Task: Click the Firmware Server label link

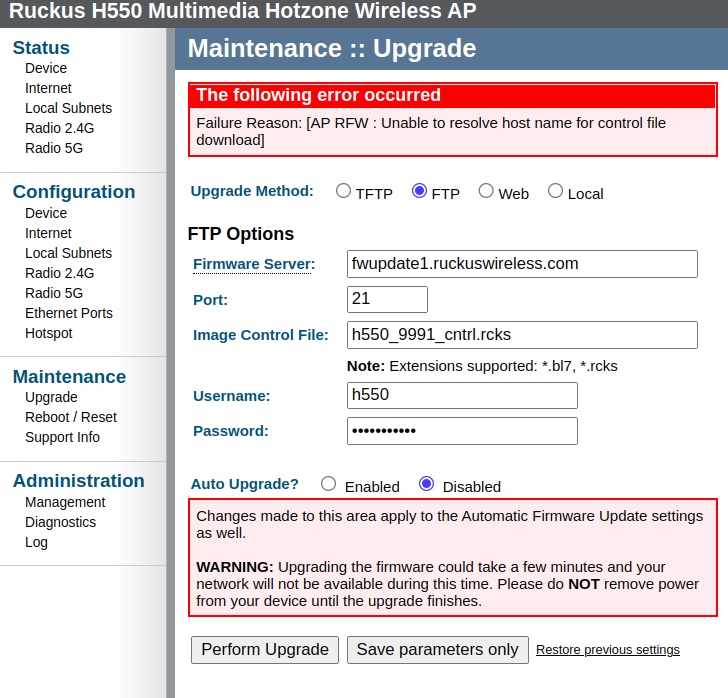Action: click(253, 264)
